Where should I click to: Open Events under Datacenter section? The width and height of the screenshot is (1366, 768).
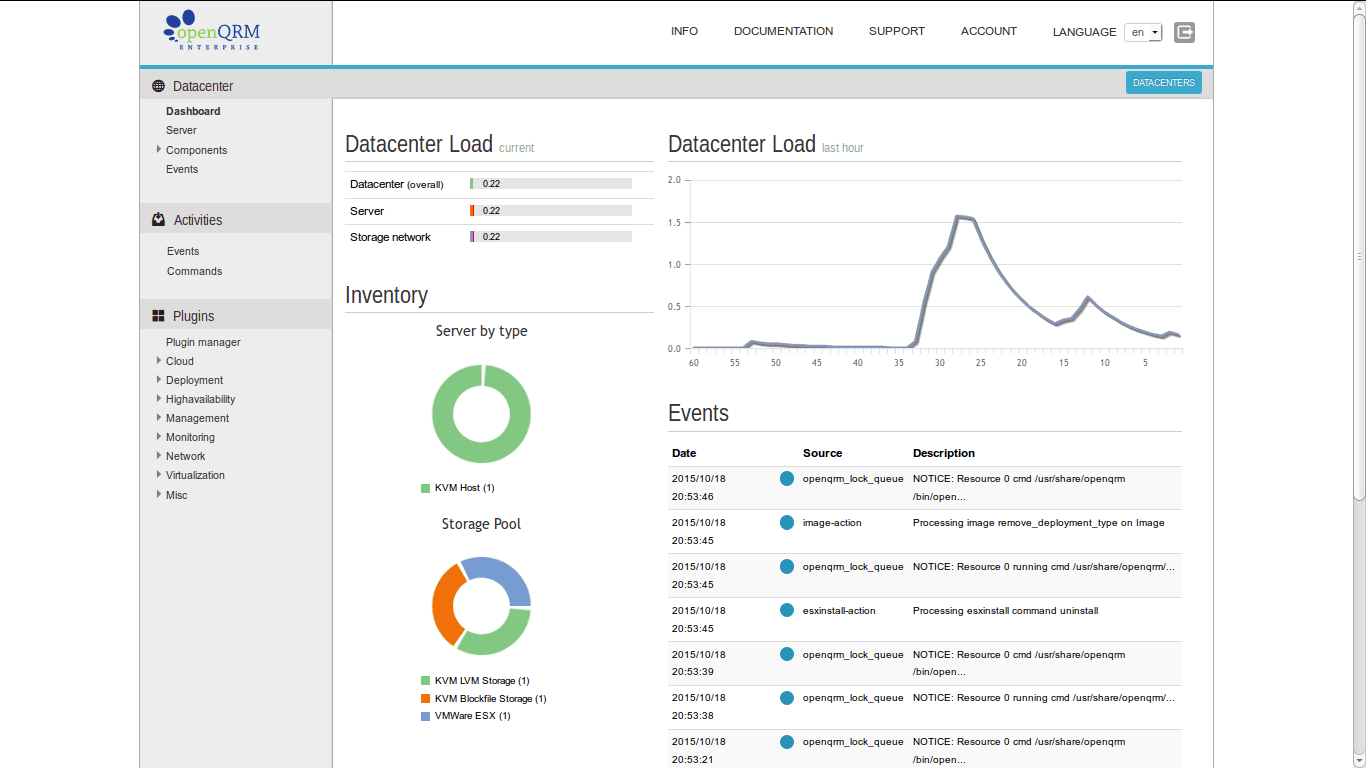click(182, 169)
